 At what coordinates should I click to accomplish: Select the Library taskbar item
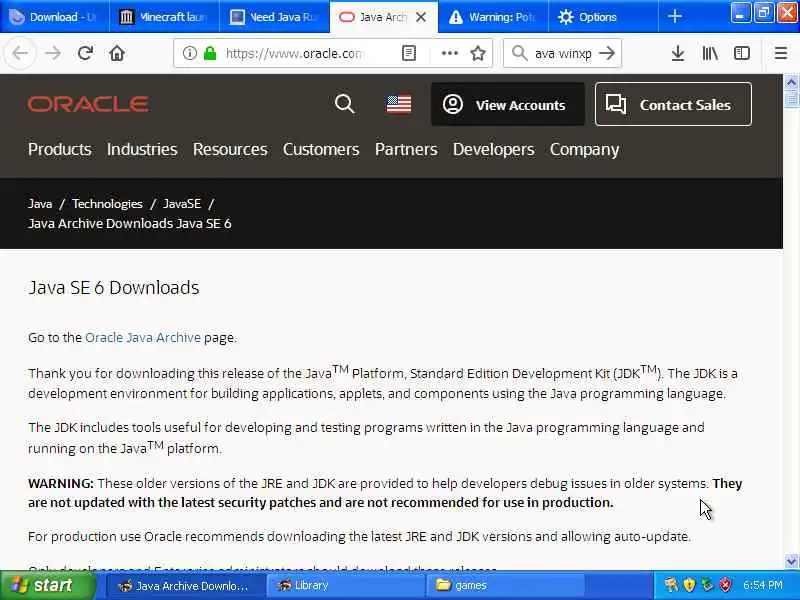click(345, 585)
